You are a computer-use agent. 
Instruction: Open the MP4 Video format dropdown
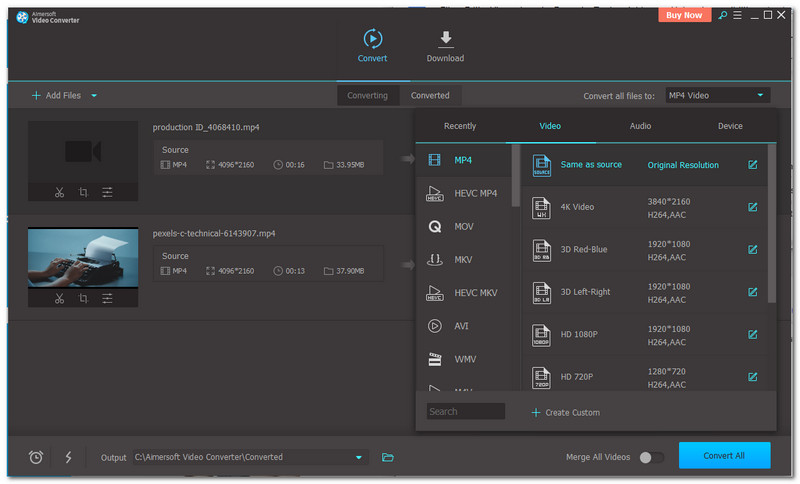coord(717,95)
